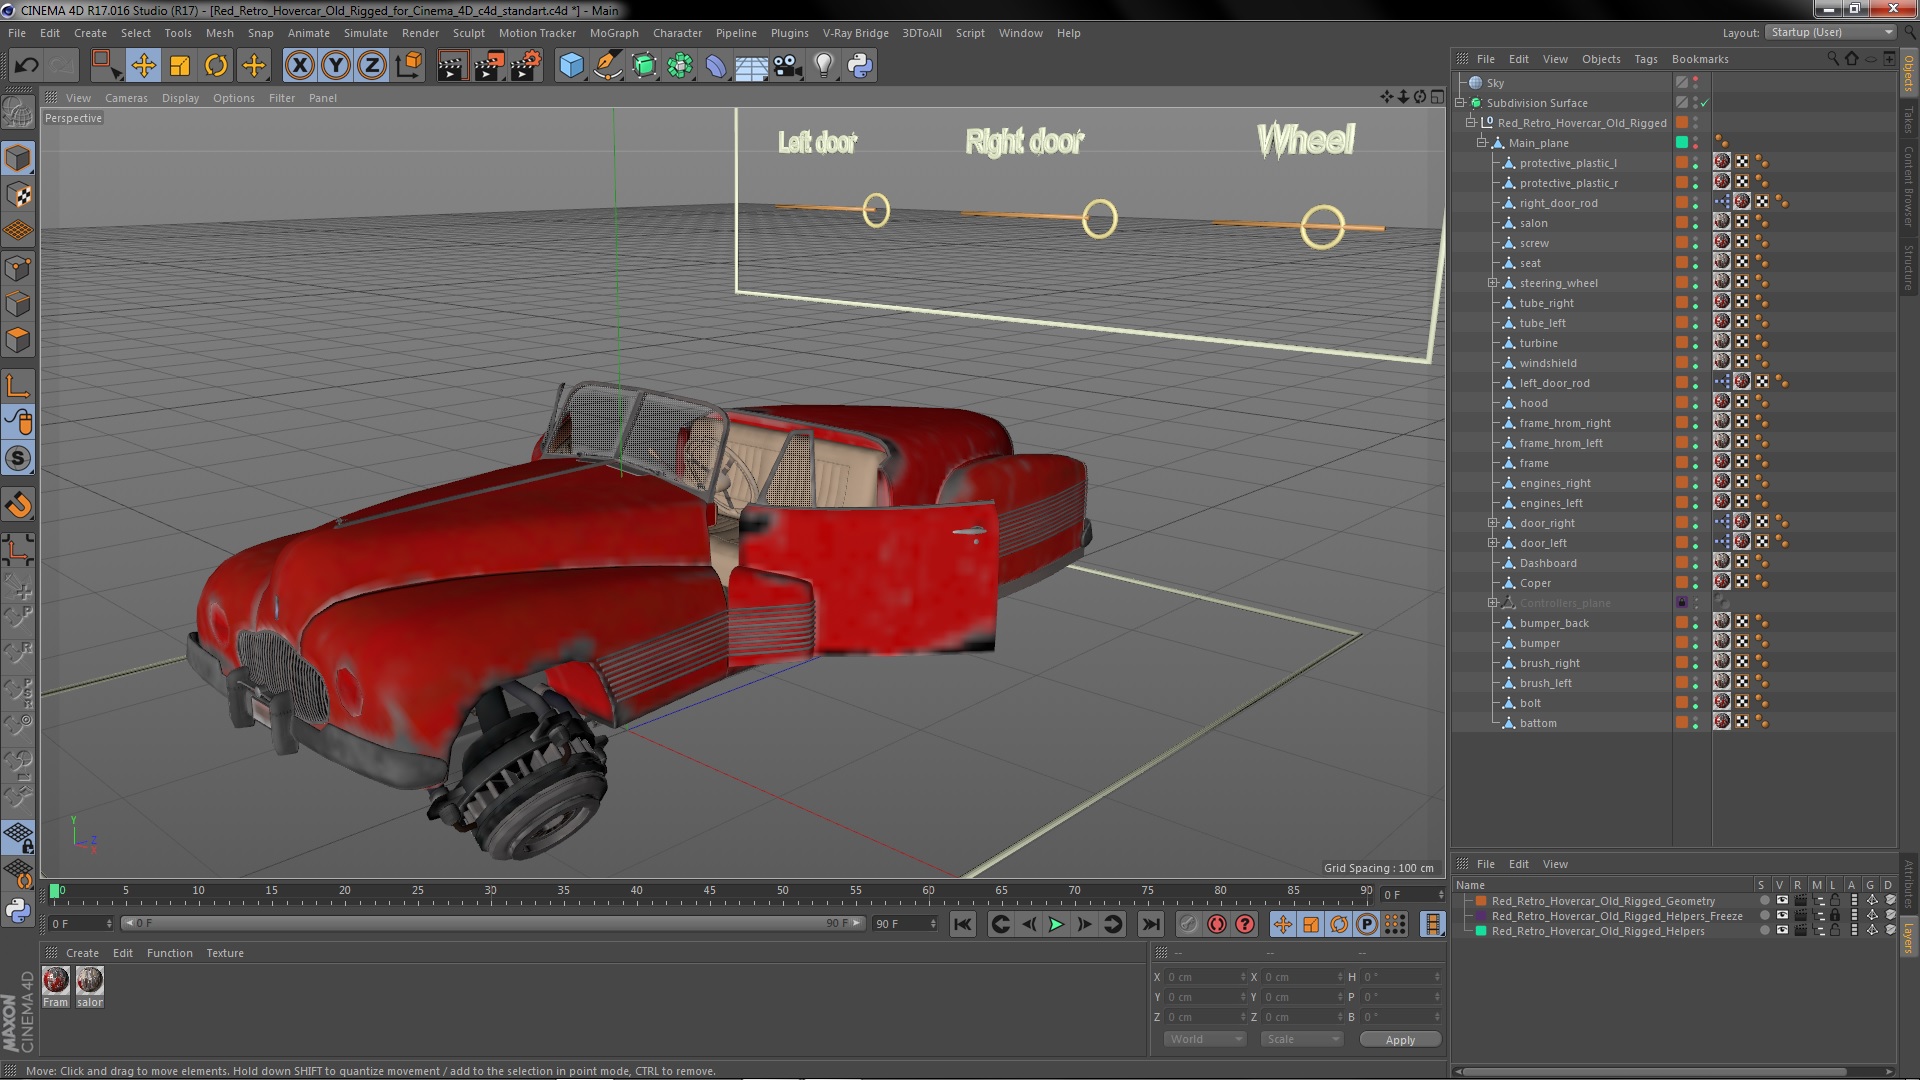
Task: Add a Camera object
Action: coord(787,66)
